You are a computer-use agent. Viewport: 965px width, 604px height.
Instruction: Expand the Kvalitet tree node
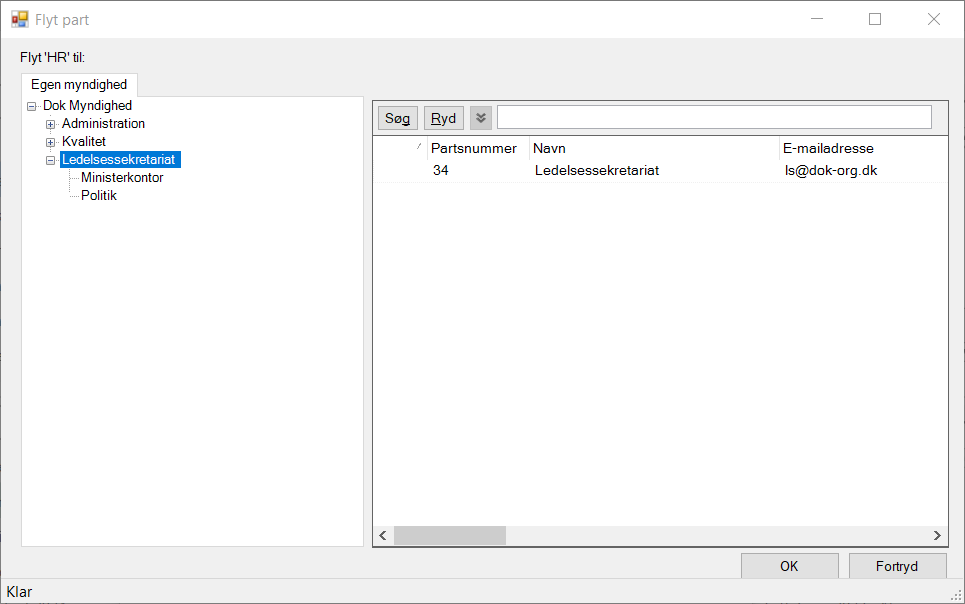[x=51, y=142]
